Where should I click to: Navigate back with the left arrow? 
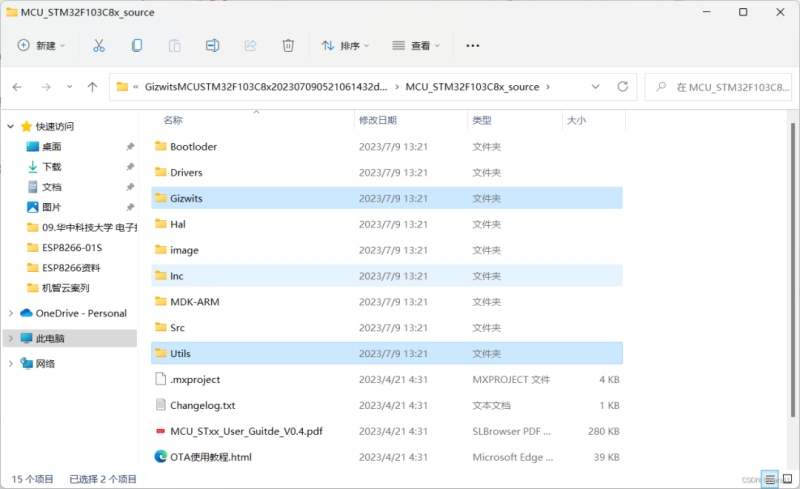click(19, 87)
